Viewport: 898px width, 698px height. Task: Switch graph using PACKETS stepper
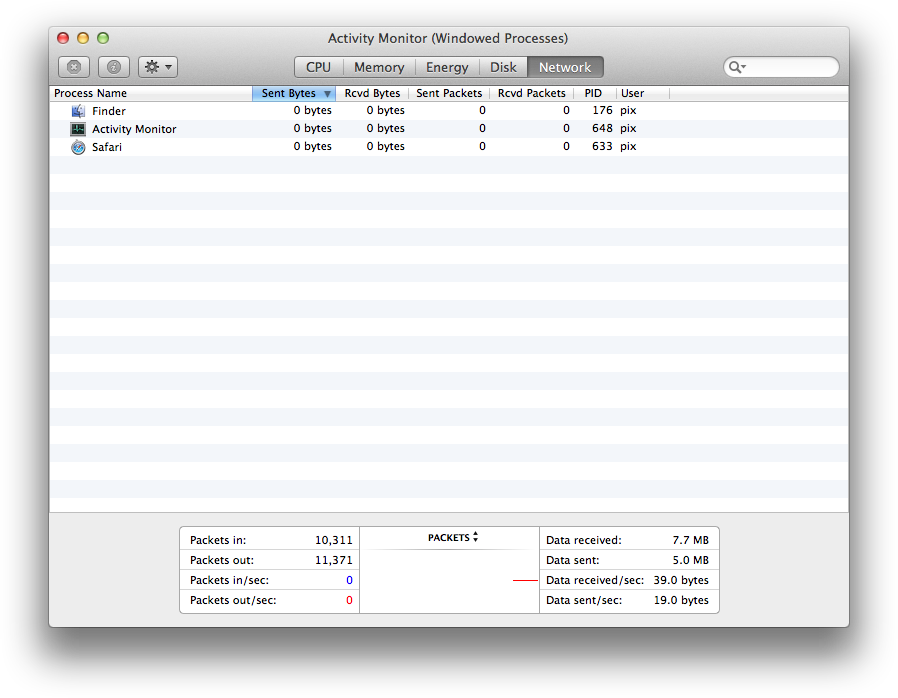tap(475, 537)
